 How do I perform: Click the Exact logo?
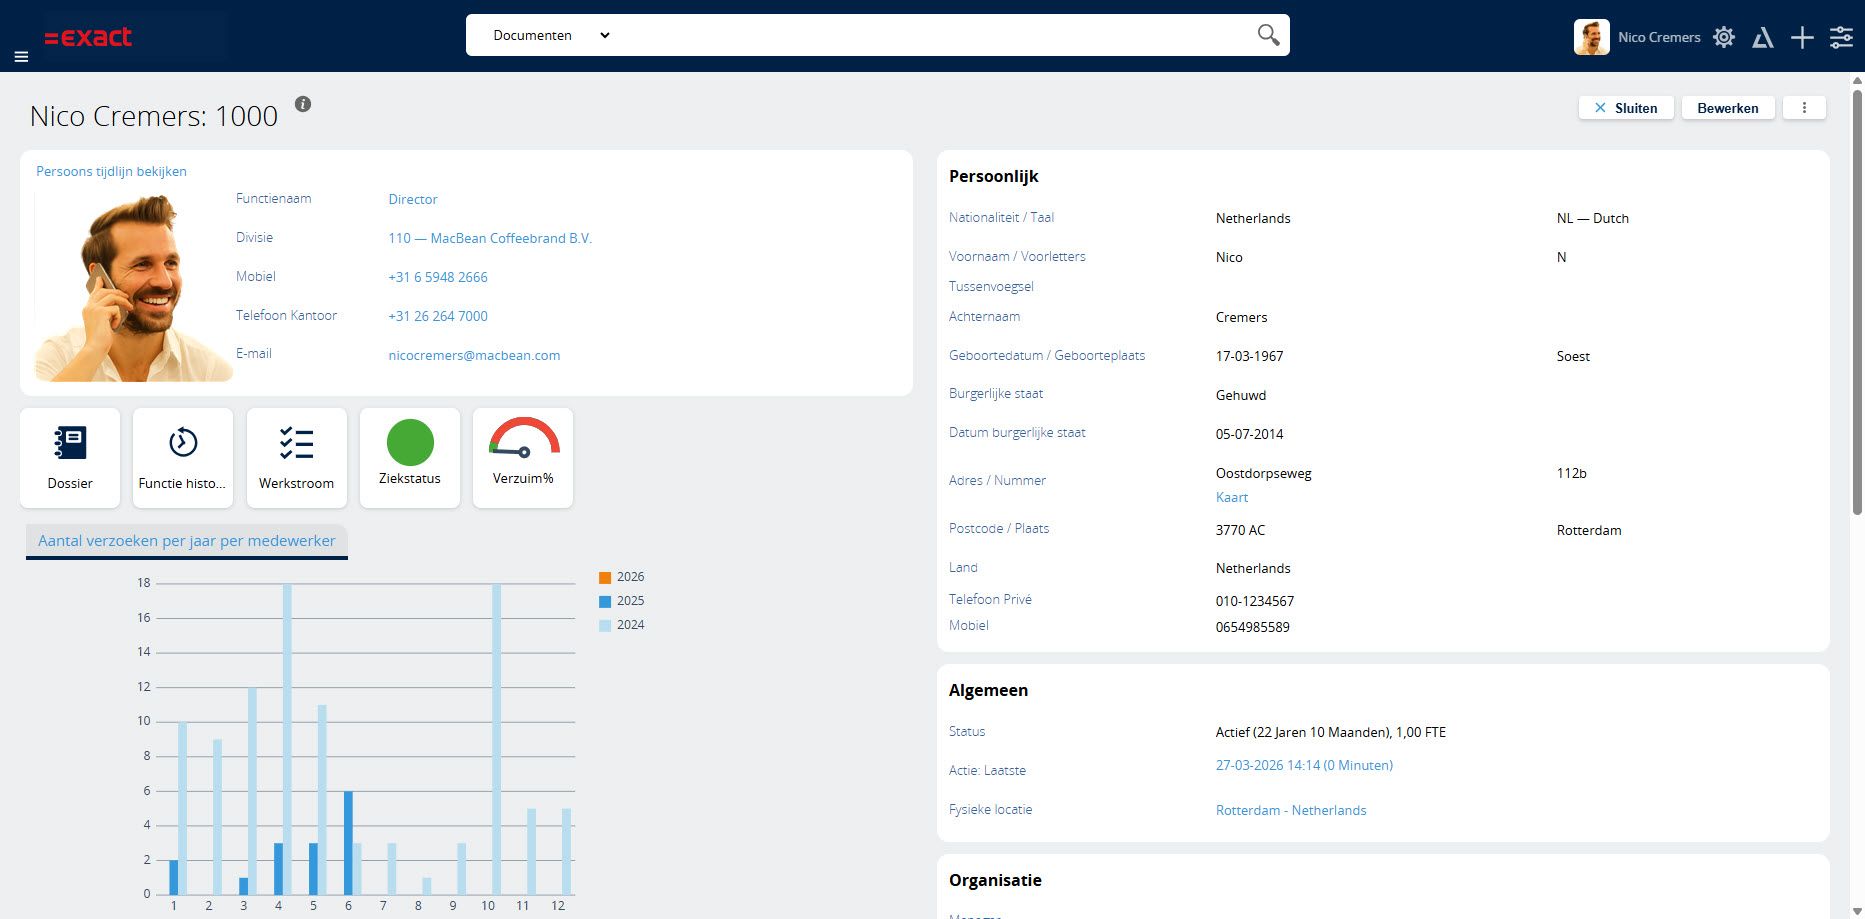click(88, 37)
